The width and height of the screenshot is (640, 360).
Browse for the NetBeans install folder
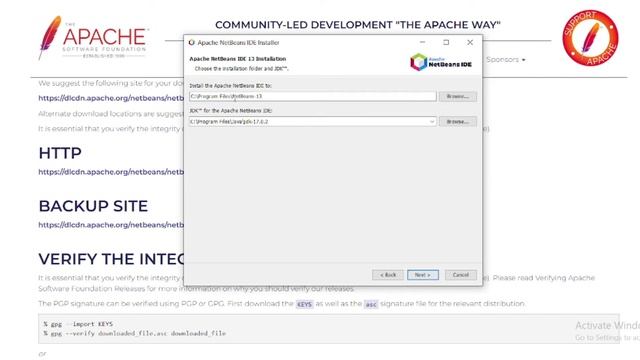coord(458,96)
